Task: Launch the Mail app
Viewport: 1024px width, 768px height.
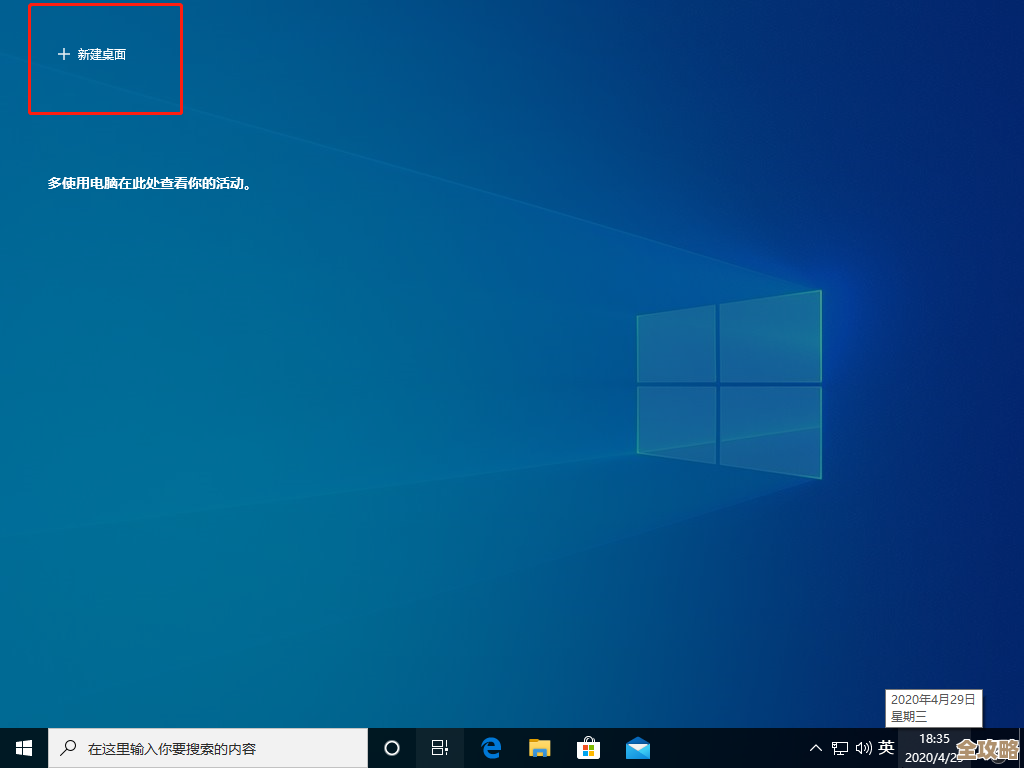Action: [637, 747]
